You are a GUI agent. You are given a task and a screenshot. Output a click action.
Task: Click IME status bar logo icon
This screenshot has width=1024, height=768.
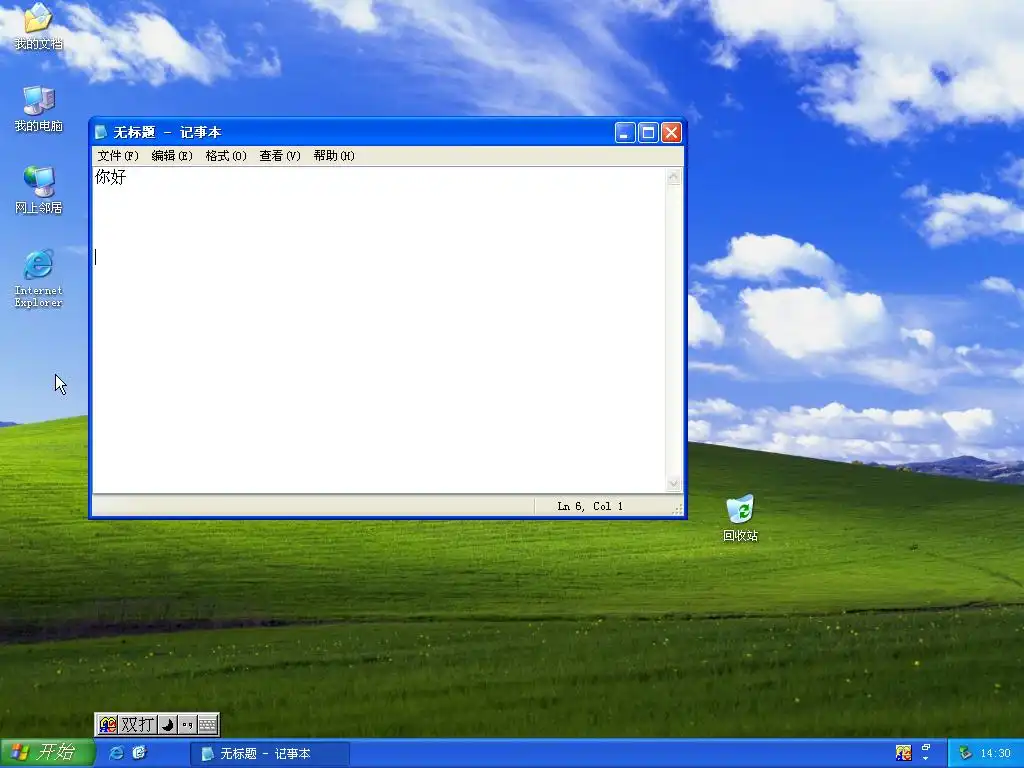tap(108, 724)
